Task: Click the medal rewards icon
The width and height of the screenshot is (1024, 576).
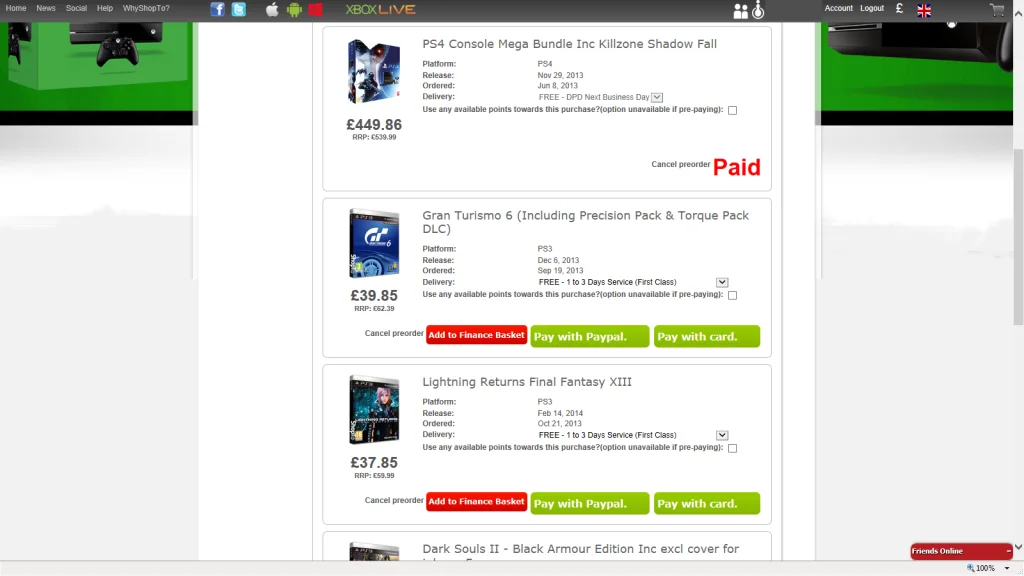Action: coord(758,10)
